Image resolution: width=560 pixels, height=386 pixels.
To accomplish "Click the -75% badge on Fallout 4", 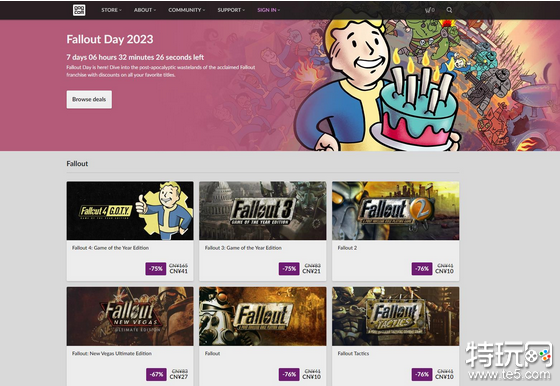I will coord(156,269).
